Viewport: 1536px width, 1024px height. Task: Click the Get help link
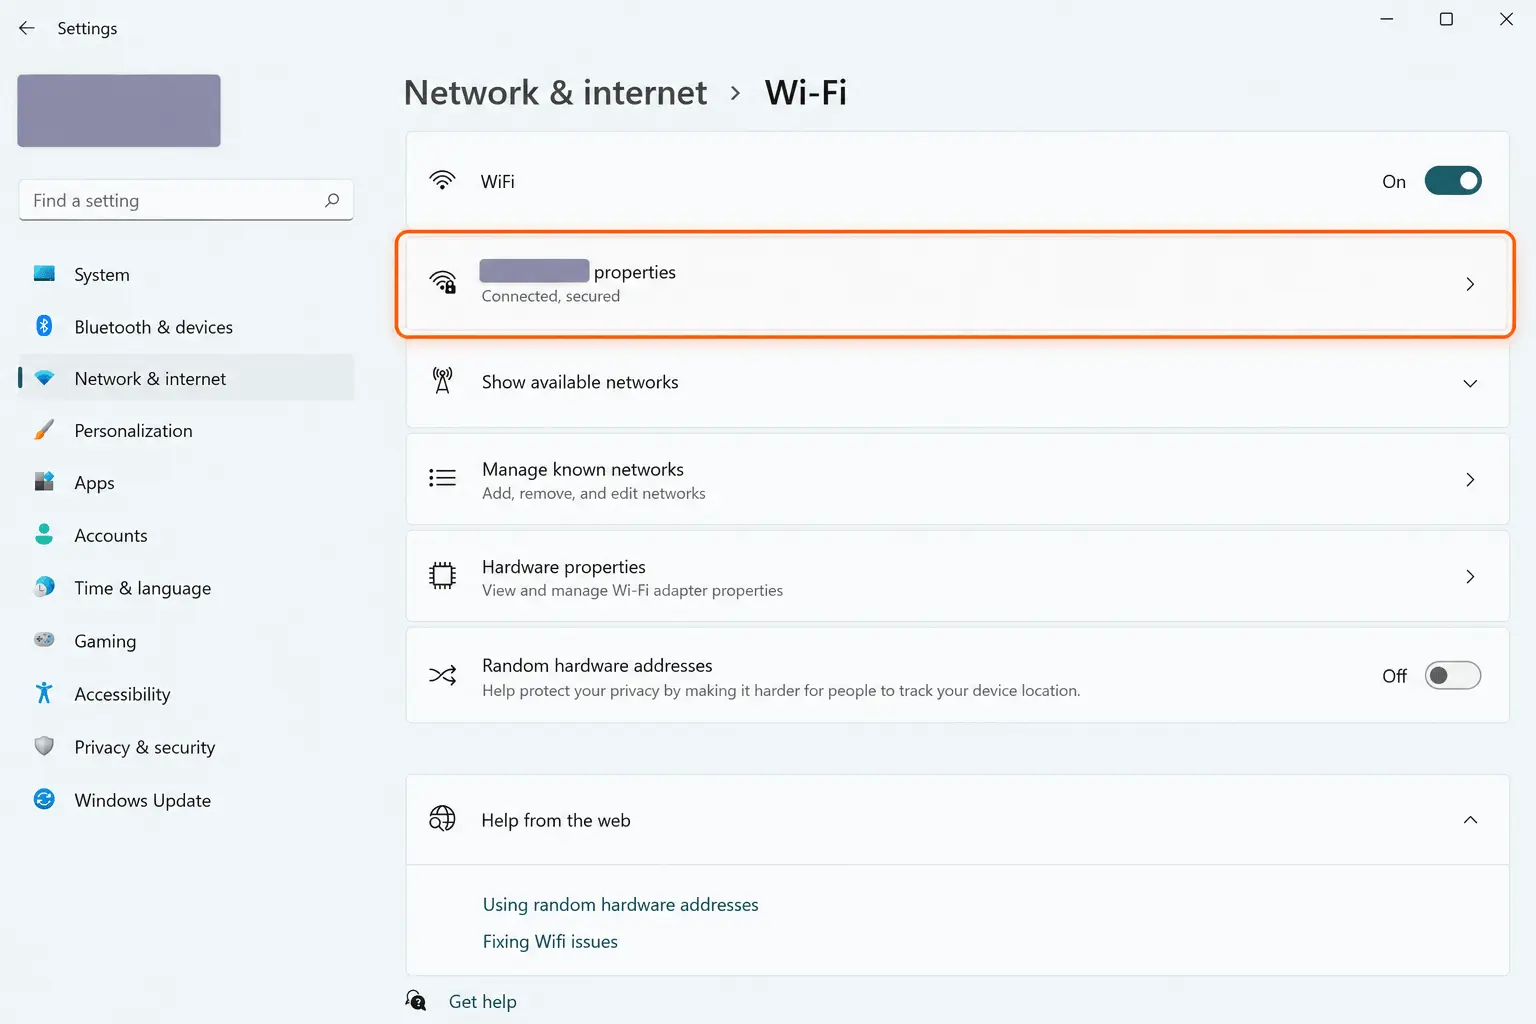483,1001
